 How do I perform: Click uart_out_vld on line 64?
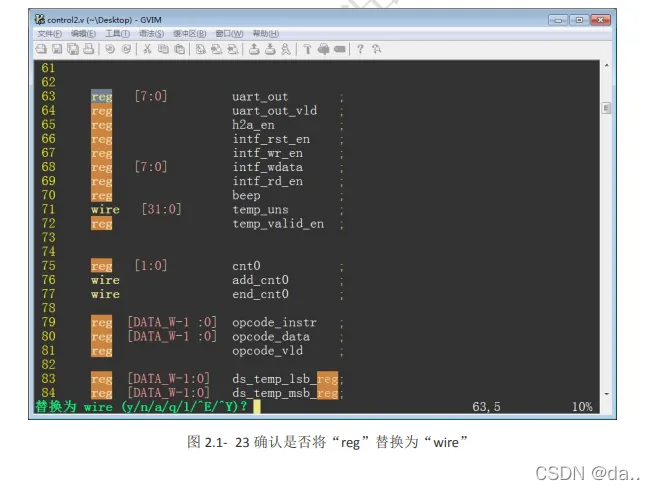click(x=274, y=111)
